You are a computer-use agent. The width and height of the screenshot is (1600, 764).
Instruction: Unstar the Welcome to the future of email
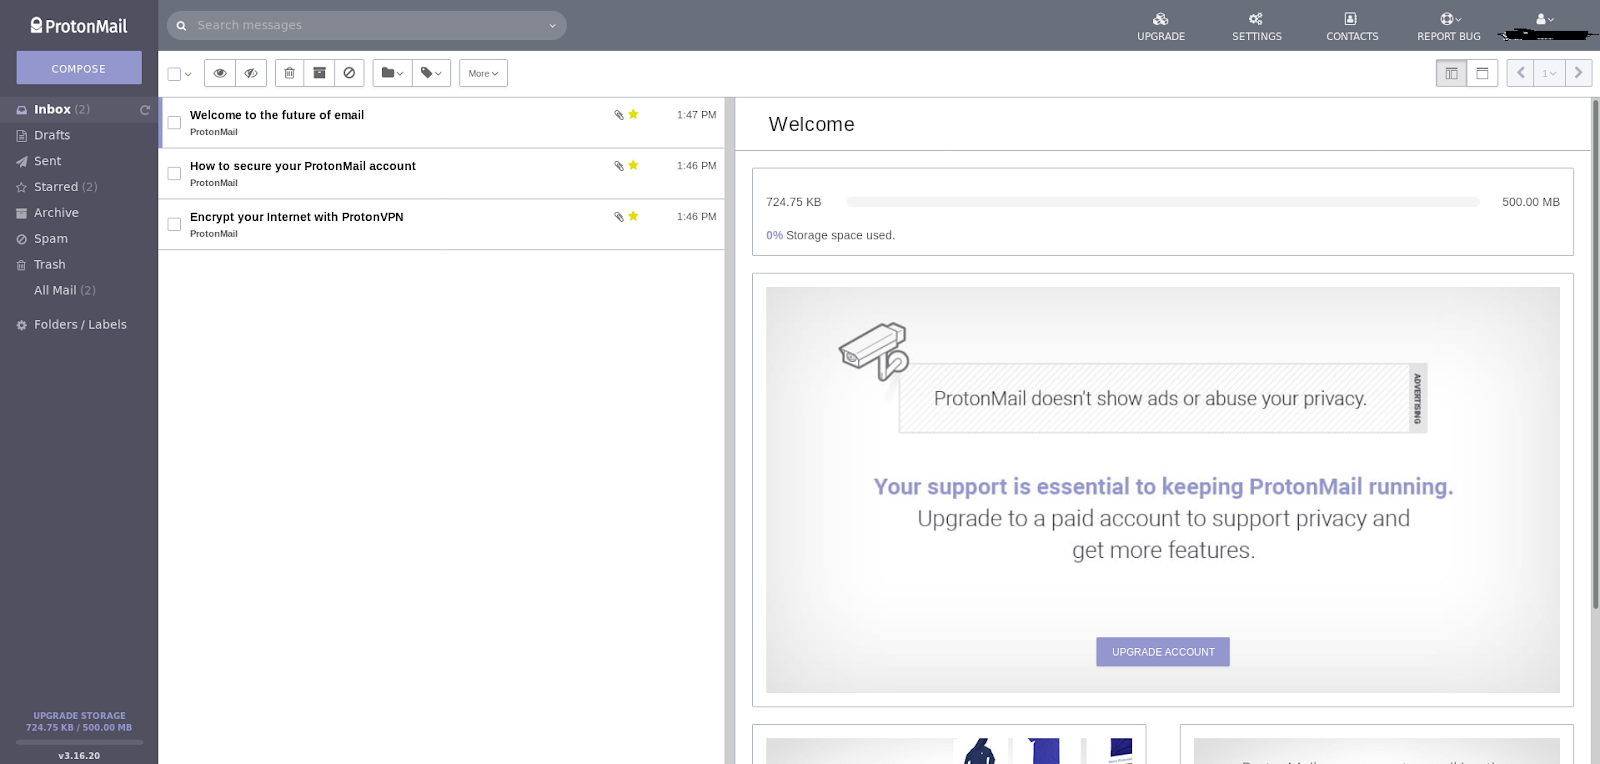[633, 114]
